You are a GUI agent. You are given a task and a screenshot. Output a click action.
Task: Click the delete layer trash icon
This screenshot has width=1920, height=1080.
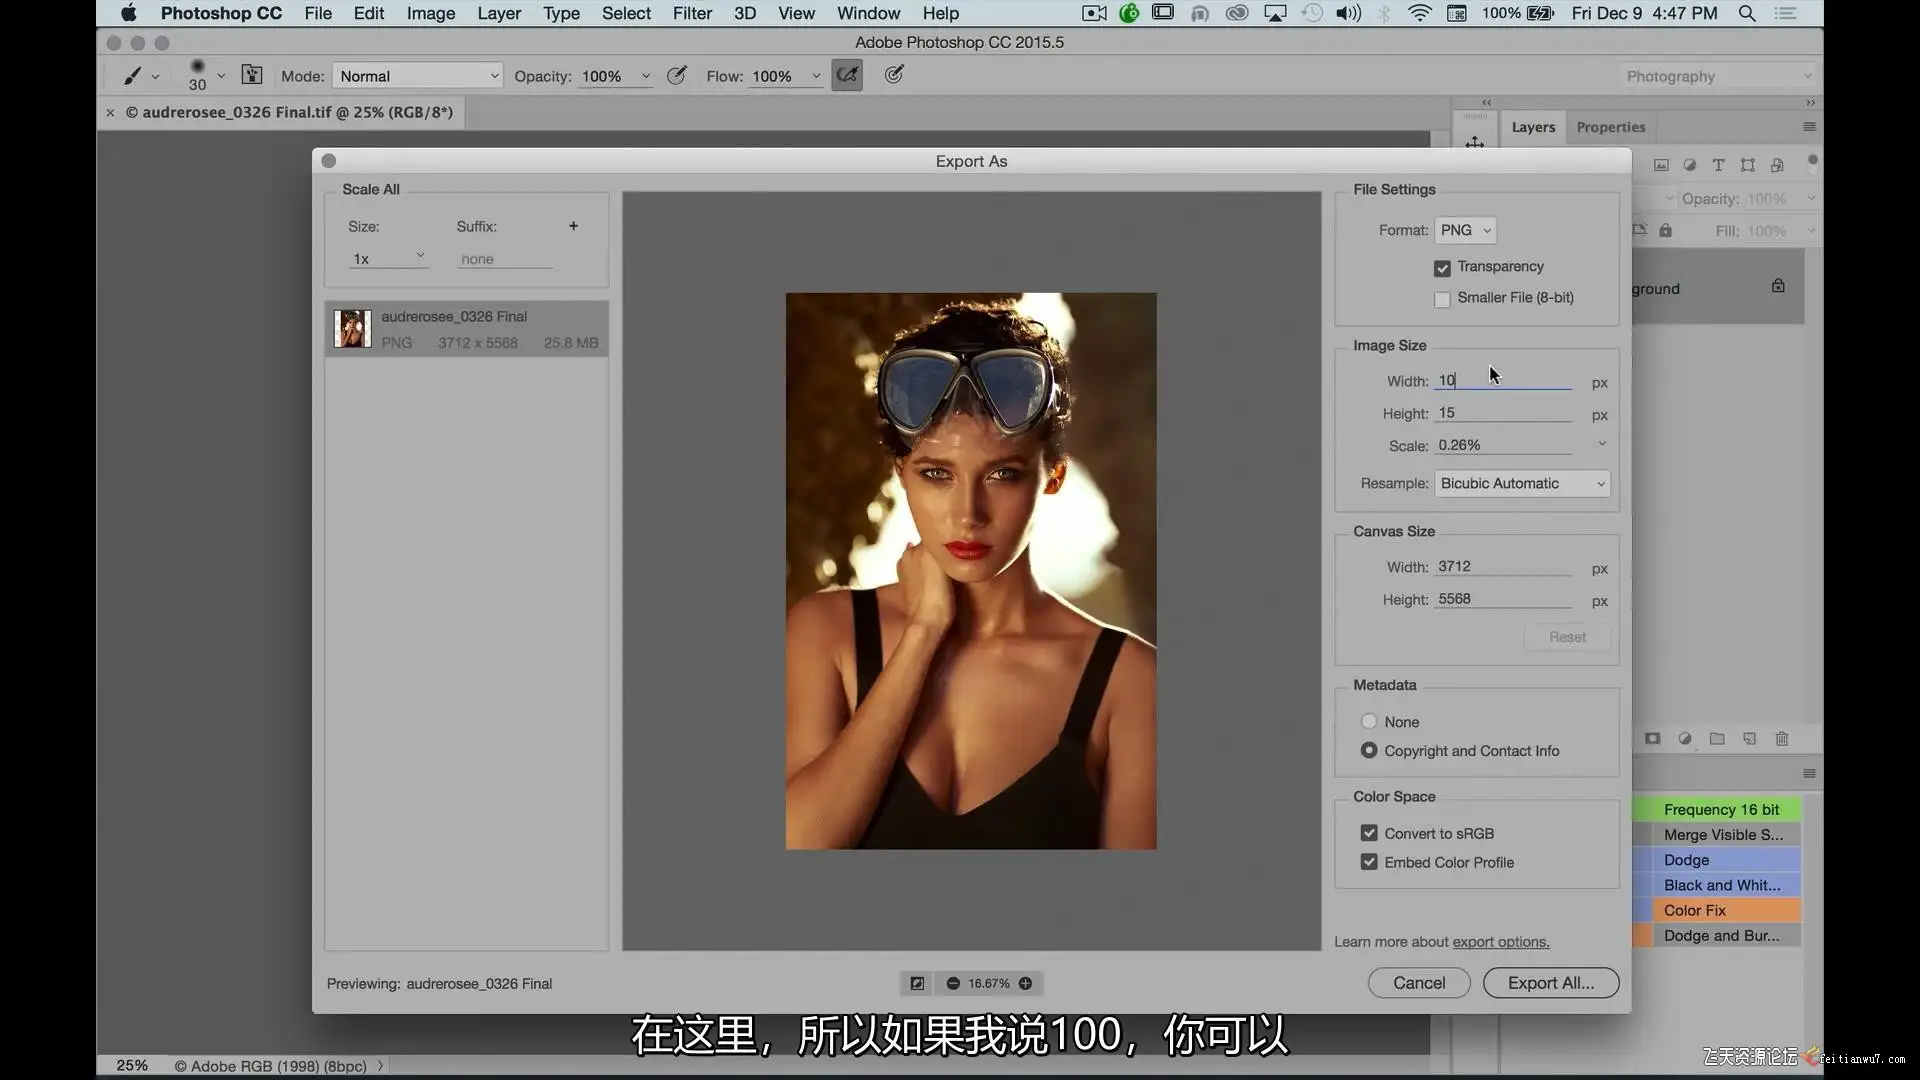[1781, 739]
